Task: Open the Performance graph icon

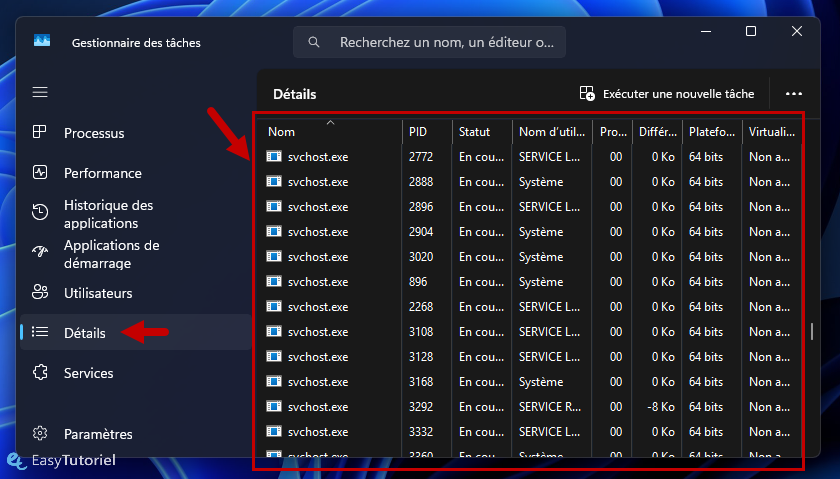Action: (x=40, y=173)
